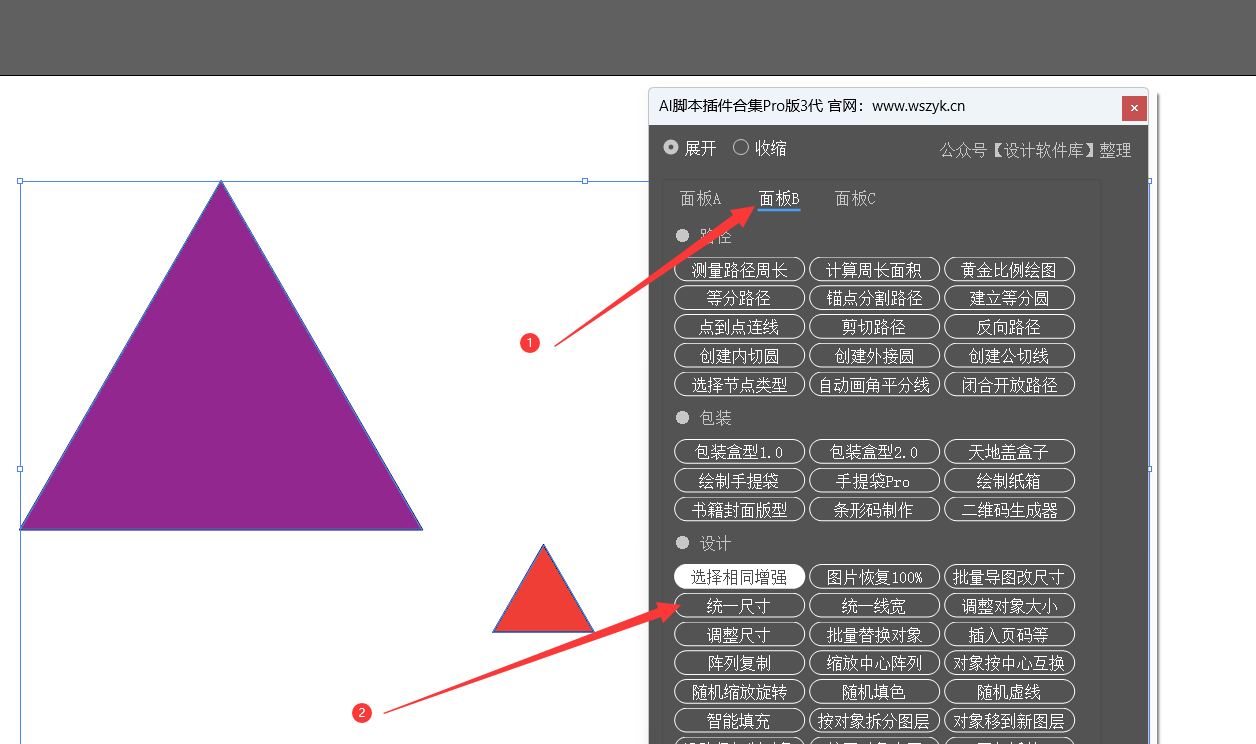Open 选择节点类型 script
Screen dimensions: 1256x744
coord(739,385)
